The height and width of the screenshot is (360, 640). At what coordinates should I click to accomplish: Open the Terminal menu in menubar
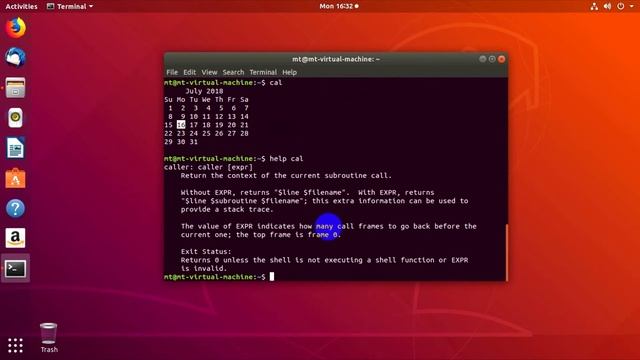point(263,72)
